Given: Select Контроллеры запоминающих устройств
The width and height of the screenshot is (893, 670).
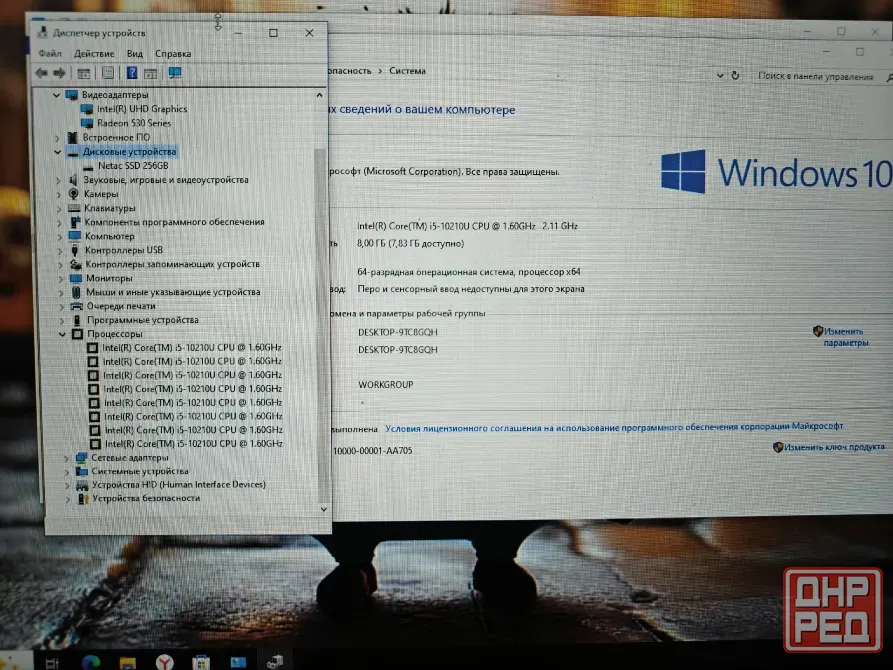Looking at the screenshot, I should pos(173,264).
